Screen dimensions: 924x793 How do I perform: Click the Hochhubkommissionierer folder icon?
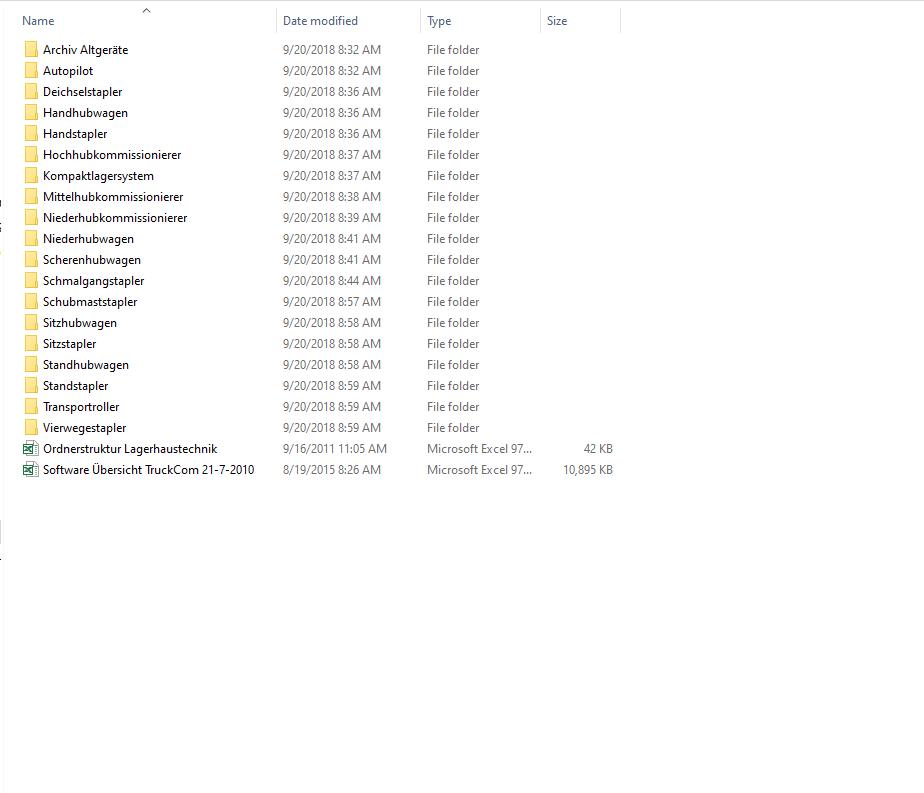(x=31, y=154)
